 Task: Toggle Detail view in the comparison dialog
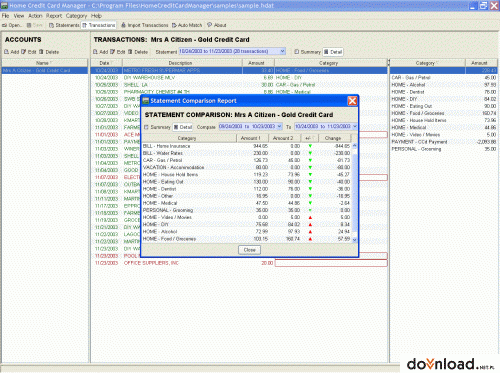[183, 127]
